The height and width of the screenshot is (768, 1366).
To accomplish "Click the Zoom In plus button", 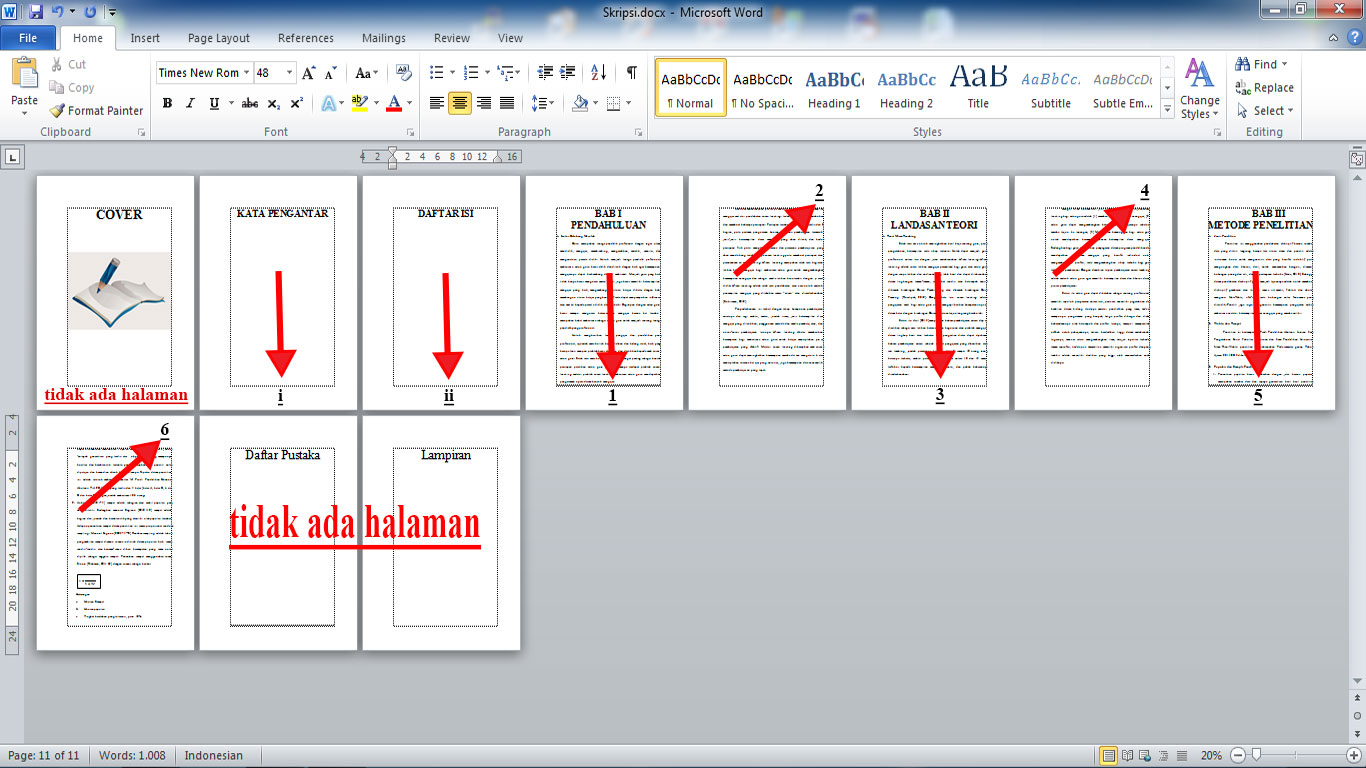I will 1354,755.
